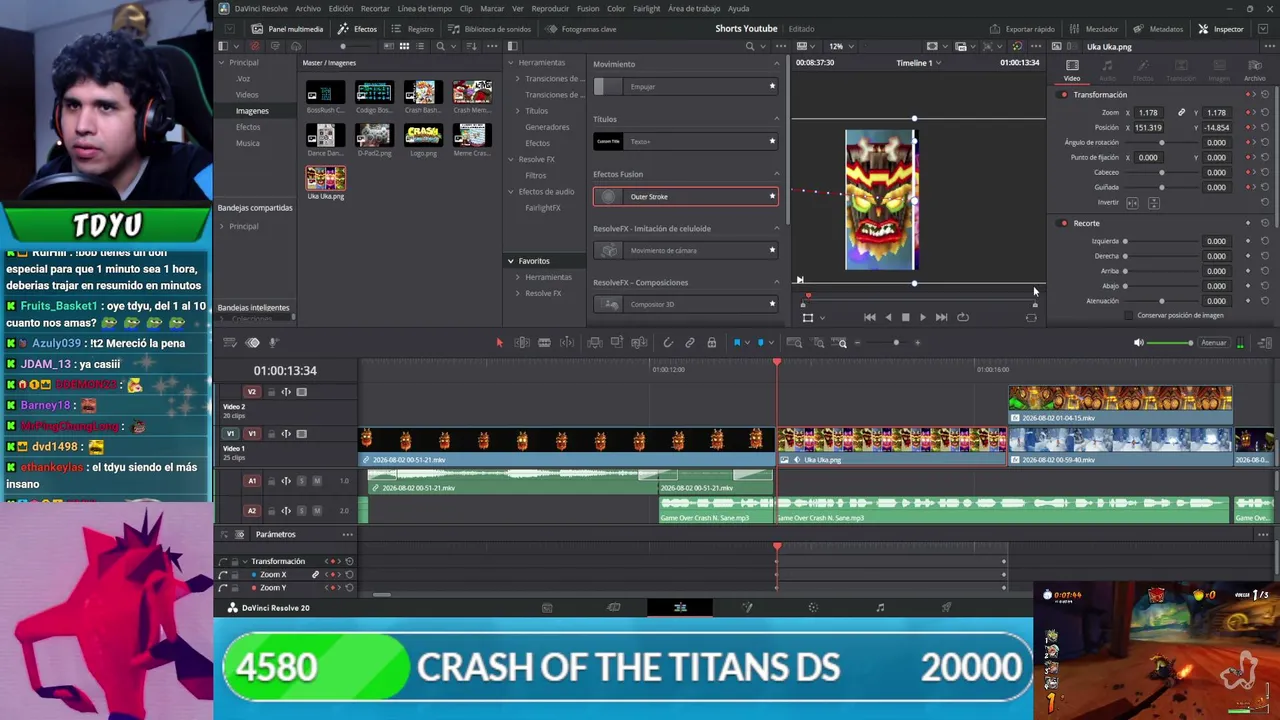
Task: Toggle linked selection chain icon
Action: point(690,343)
